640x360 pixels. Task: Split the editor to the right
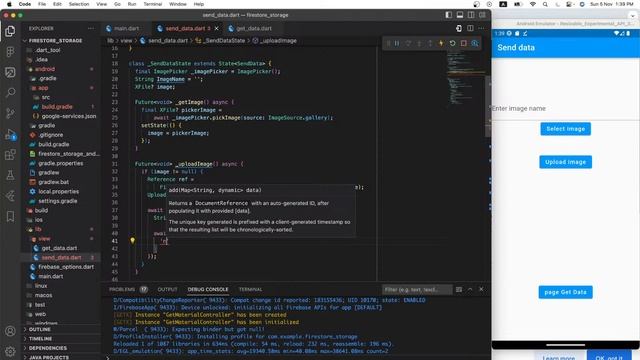point(470,28)
